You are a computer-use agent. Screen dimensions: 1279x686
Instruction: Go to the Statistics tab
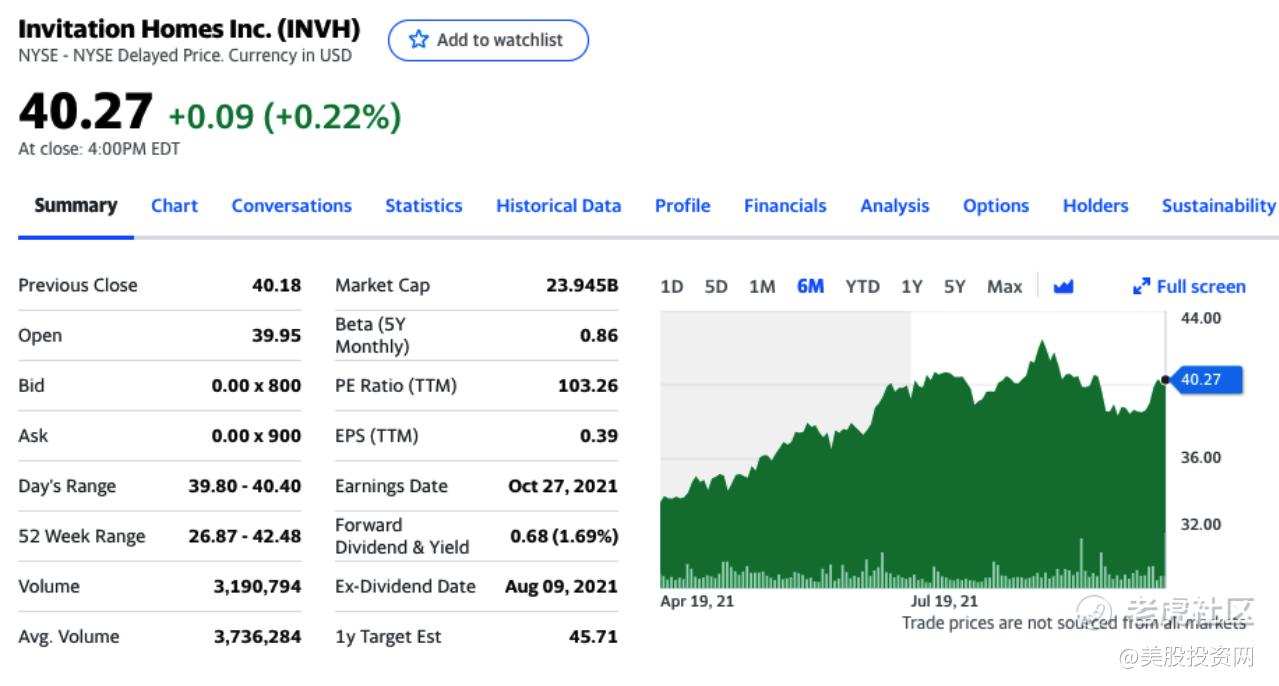click(x=424, y=206)
